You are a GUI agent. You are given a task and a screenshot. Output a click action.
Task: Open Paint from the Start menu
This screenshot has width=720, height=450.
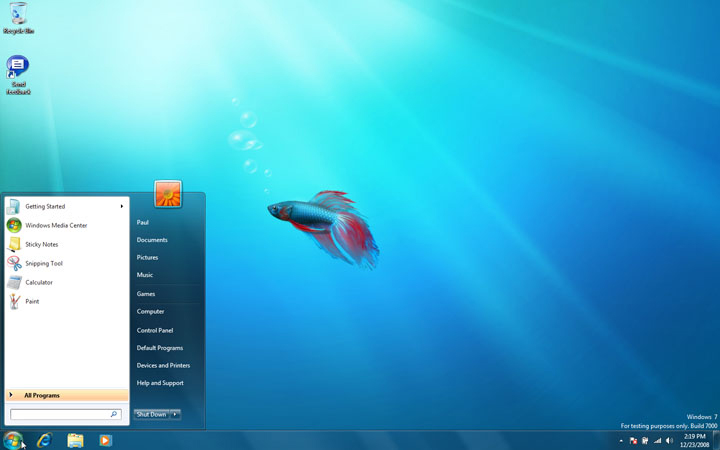pyautogui.click(x=32, y=301)
